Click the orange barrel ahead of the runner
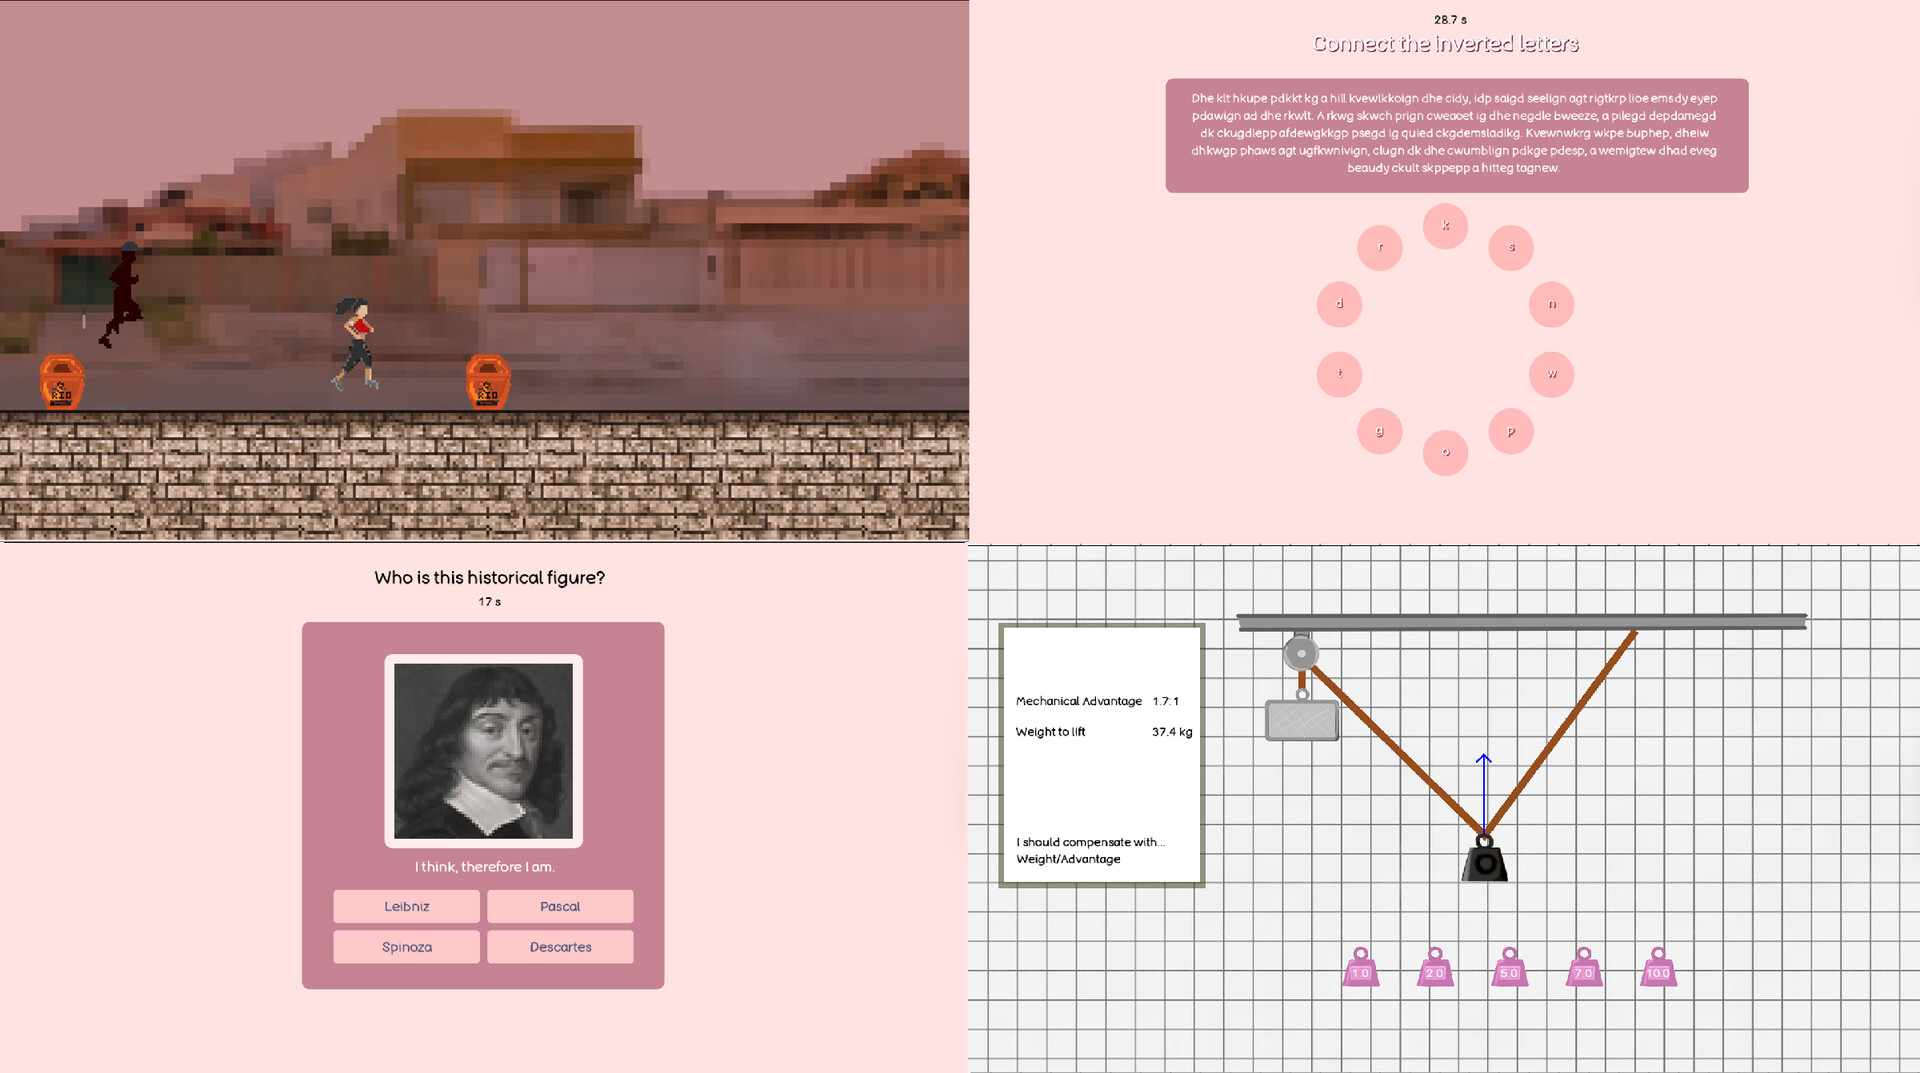The width and height of the screenshot is (1920, 1073). (488, 382)
